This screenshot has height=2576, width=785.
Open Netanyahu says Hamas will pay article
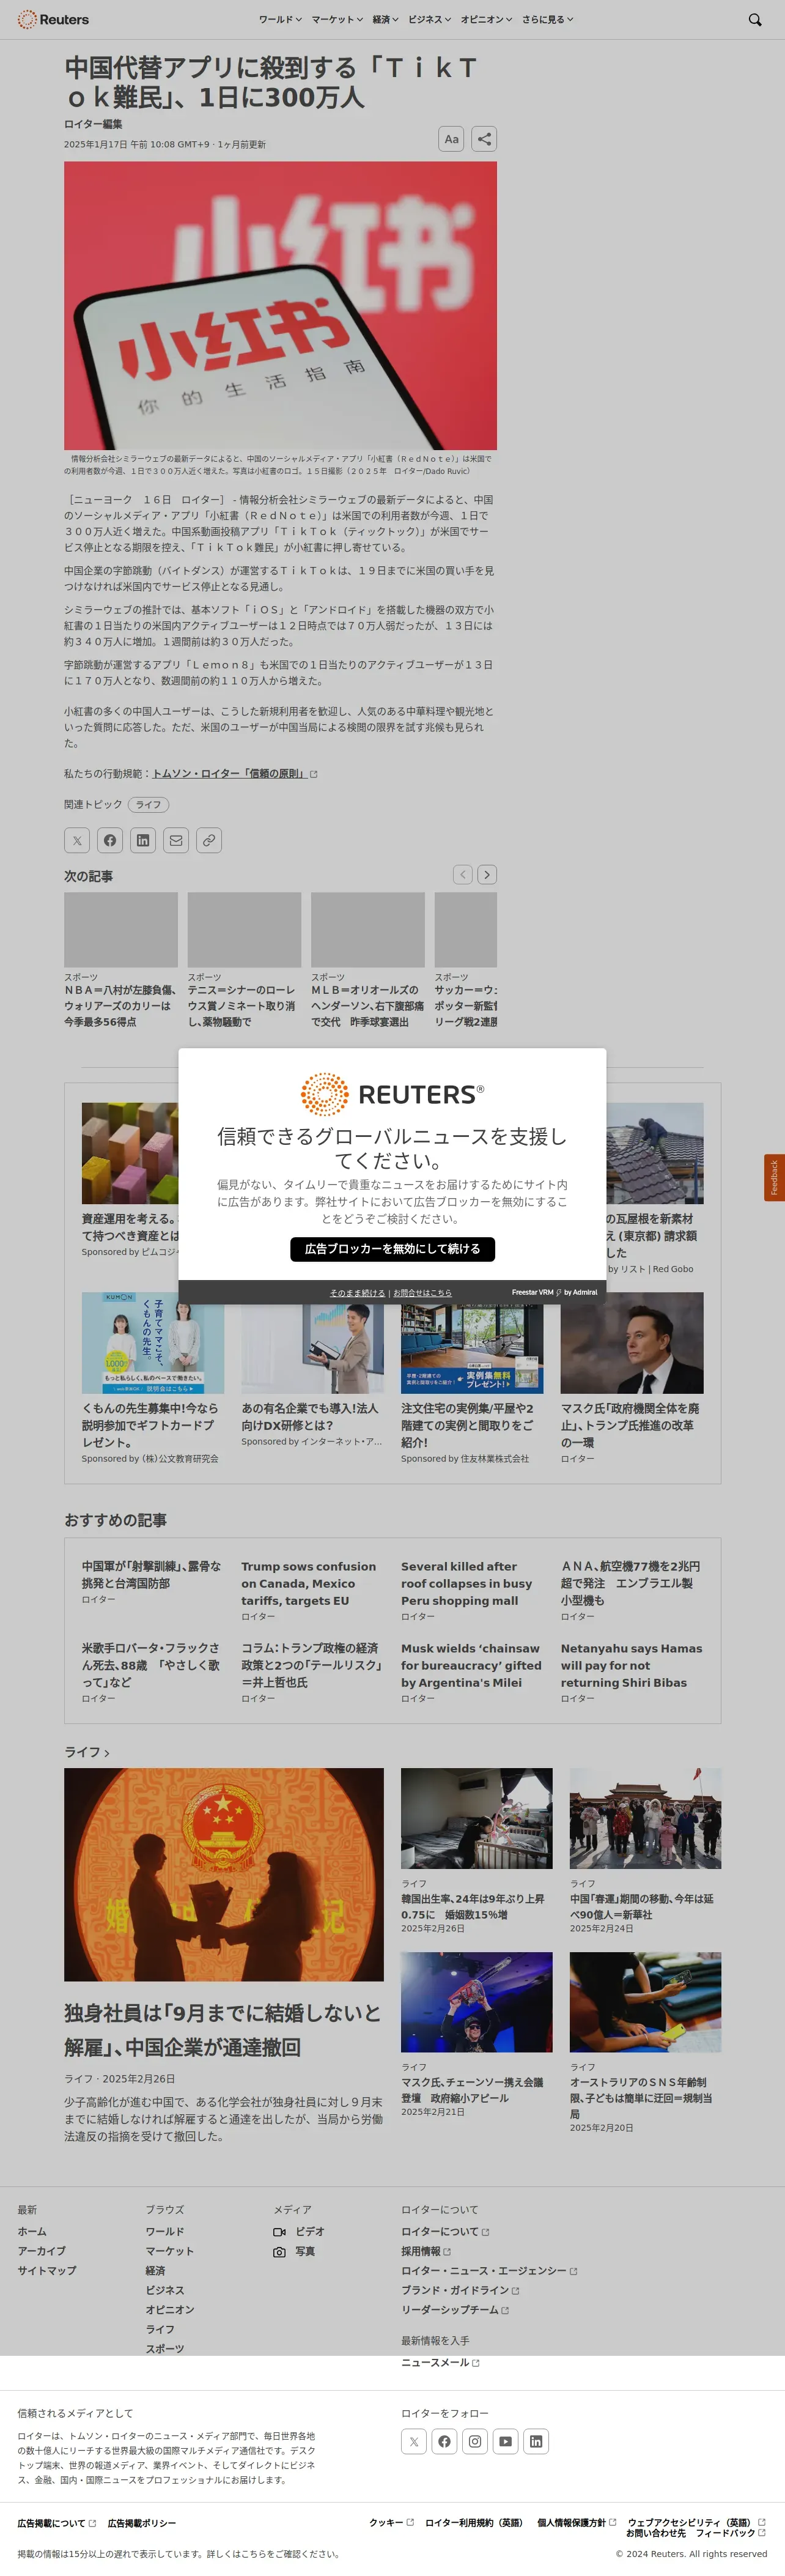pyautogui.click(x=631, y=1666)
